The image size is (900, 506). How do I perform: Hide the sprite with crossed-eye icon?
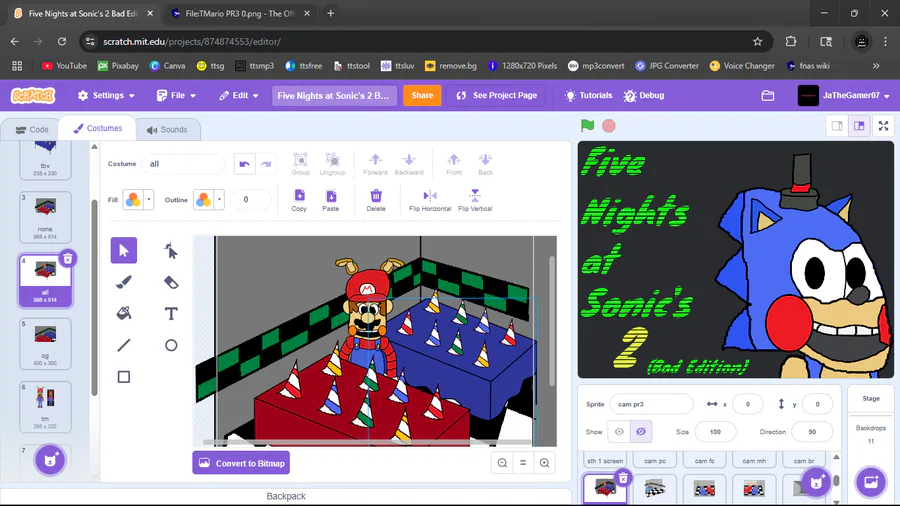(641, 431)
